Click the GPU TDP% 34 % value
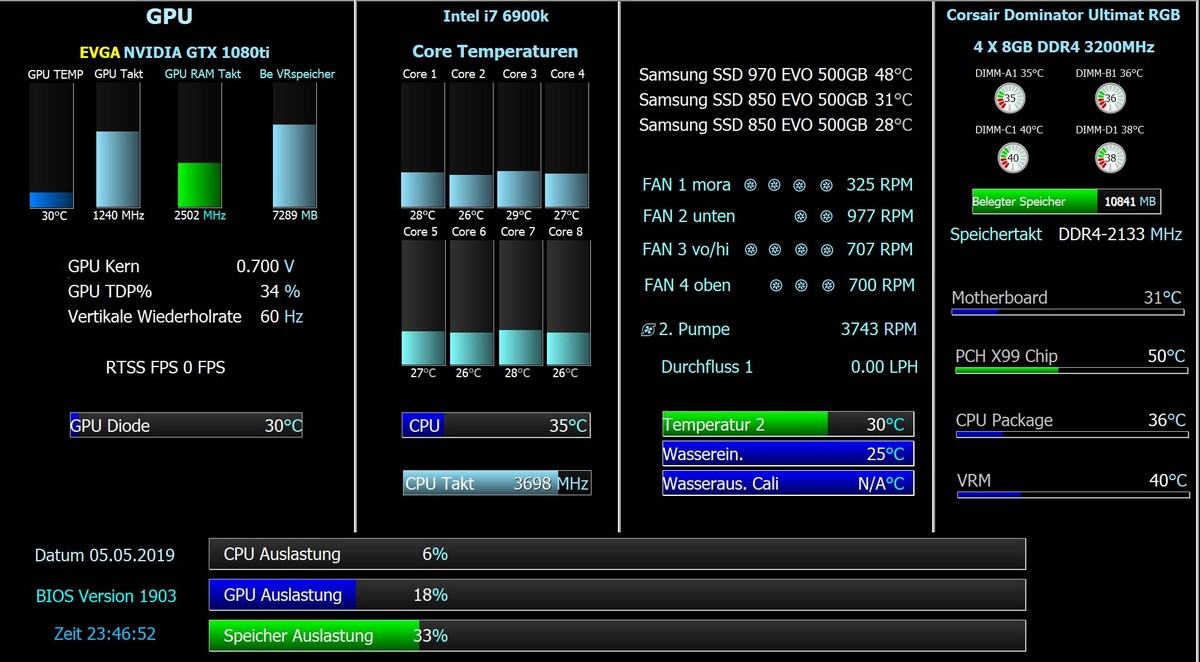1200x662 pixels. coord(280,291)
